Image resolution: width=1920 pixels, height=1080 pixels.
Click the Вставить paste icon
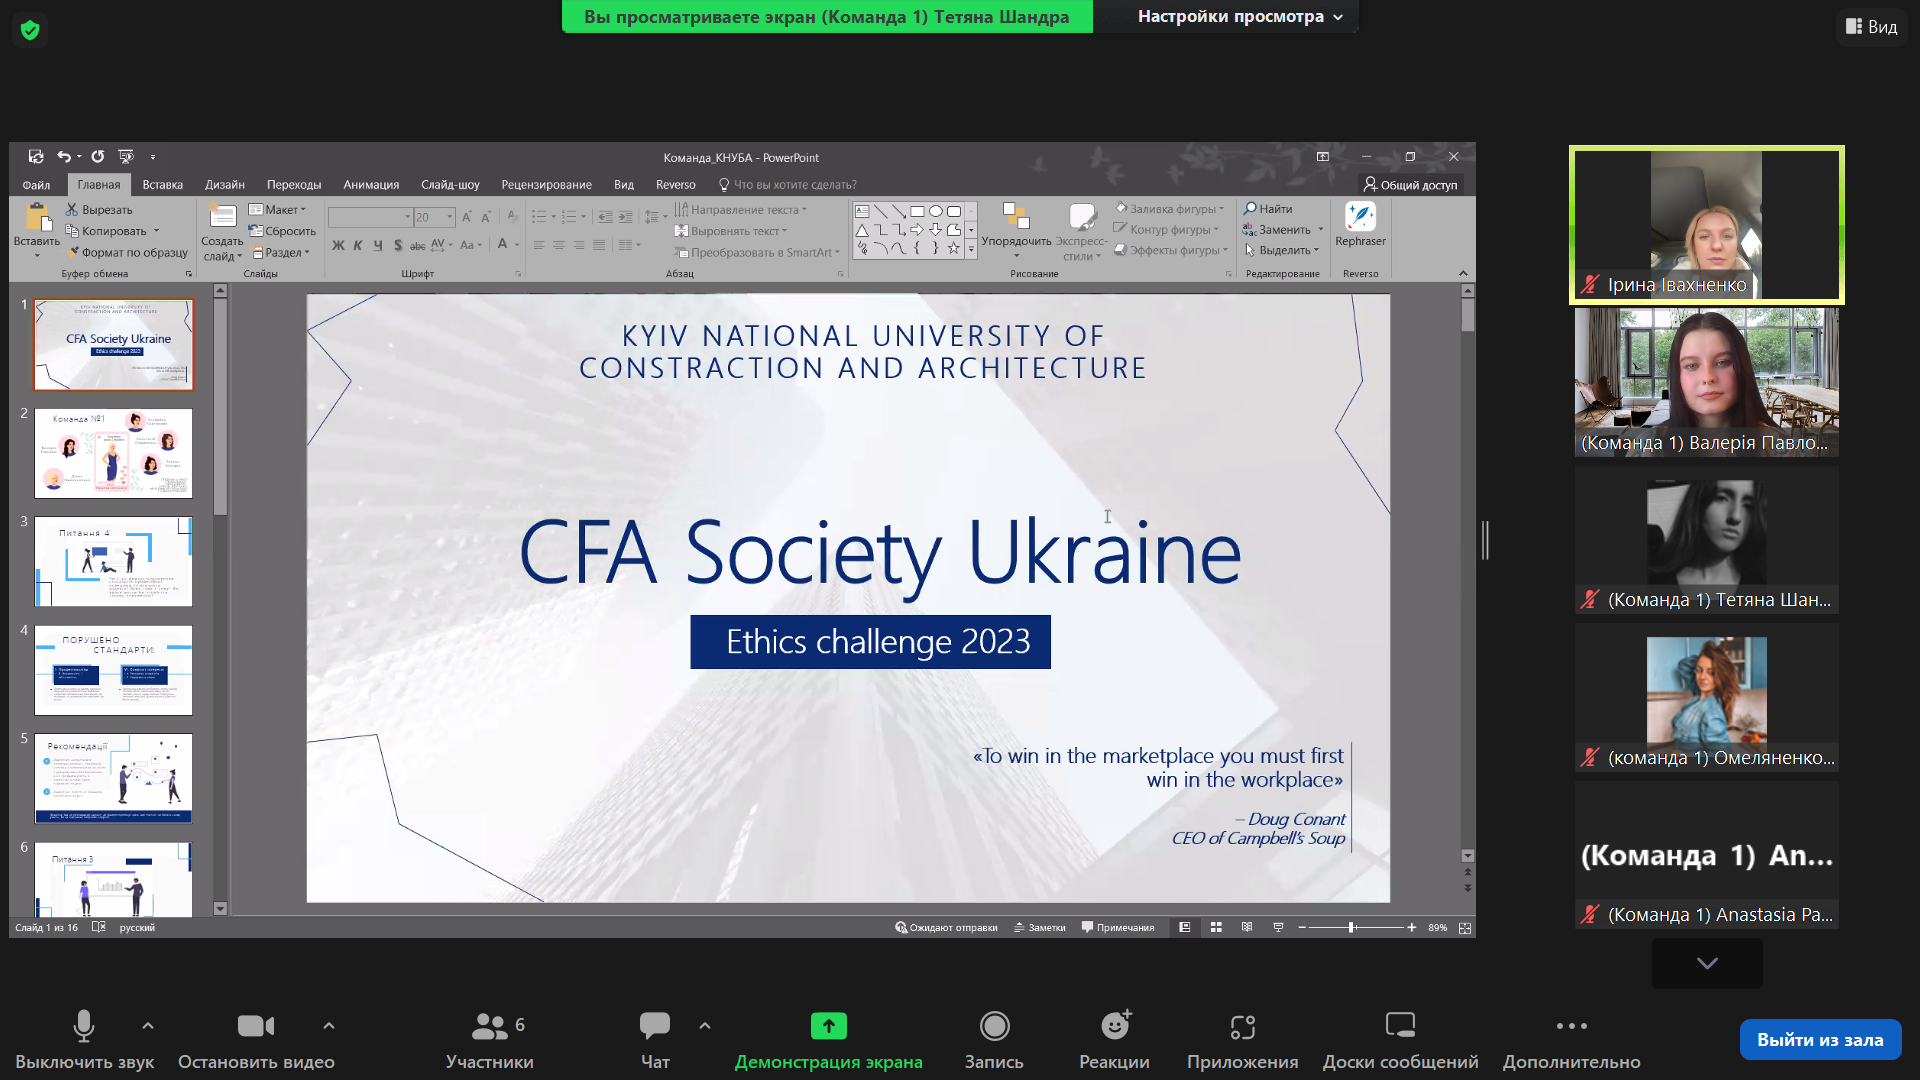37,217
